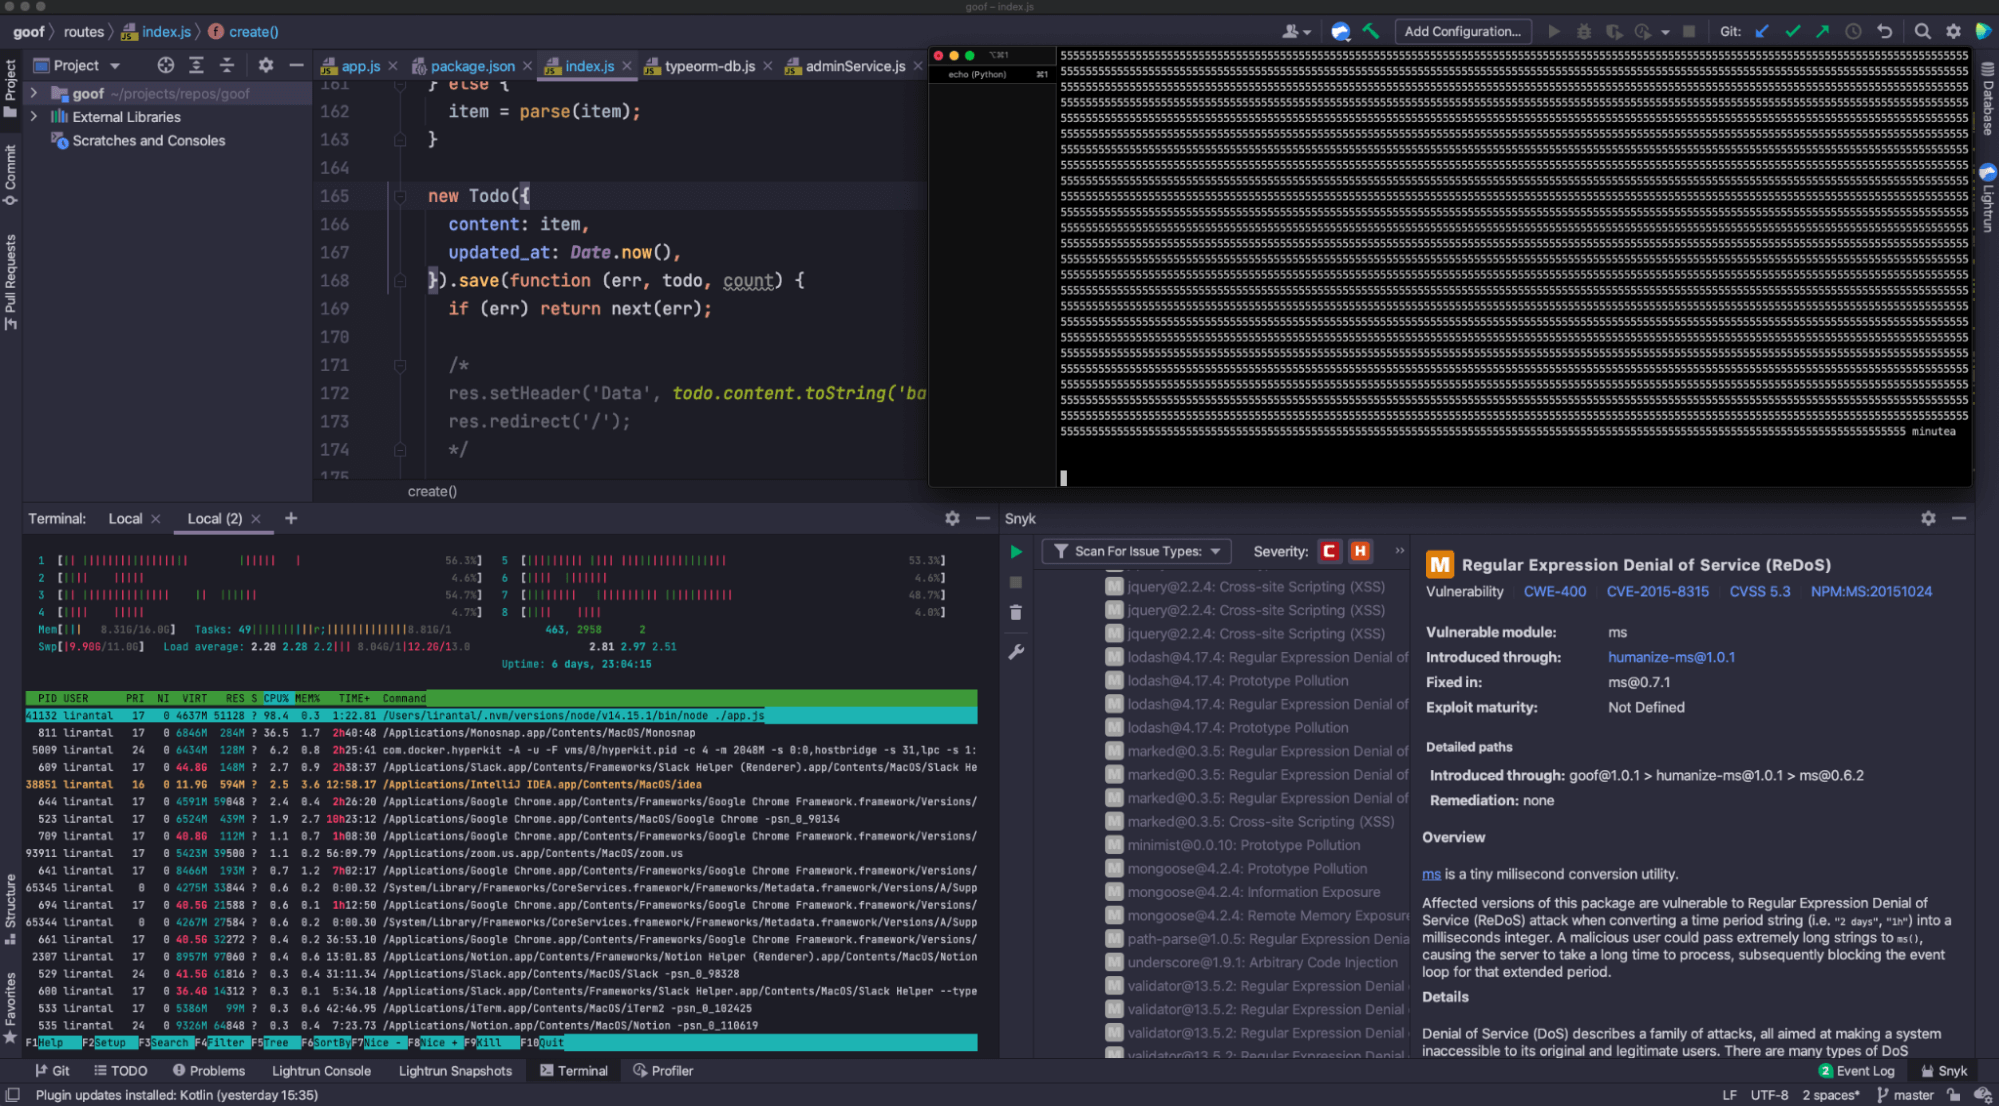1999x1106 pixels.
Task: Run a new Snyk scan
Action: click(1016, 551)
